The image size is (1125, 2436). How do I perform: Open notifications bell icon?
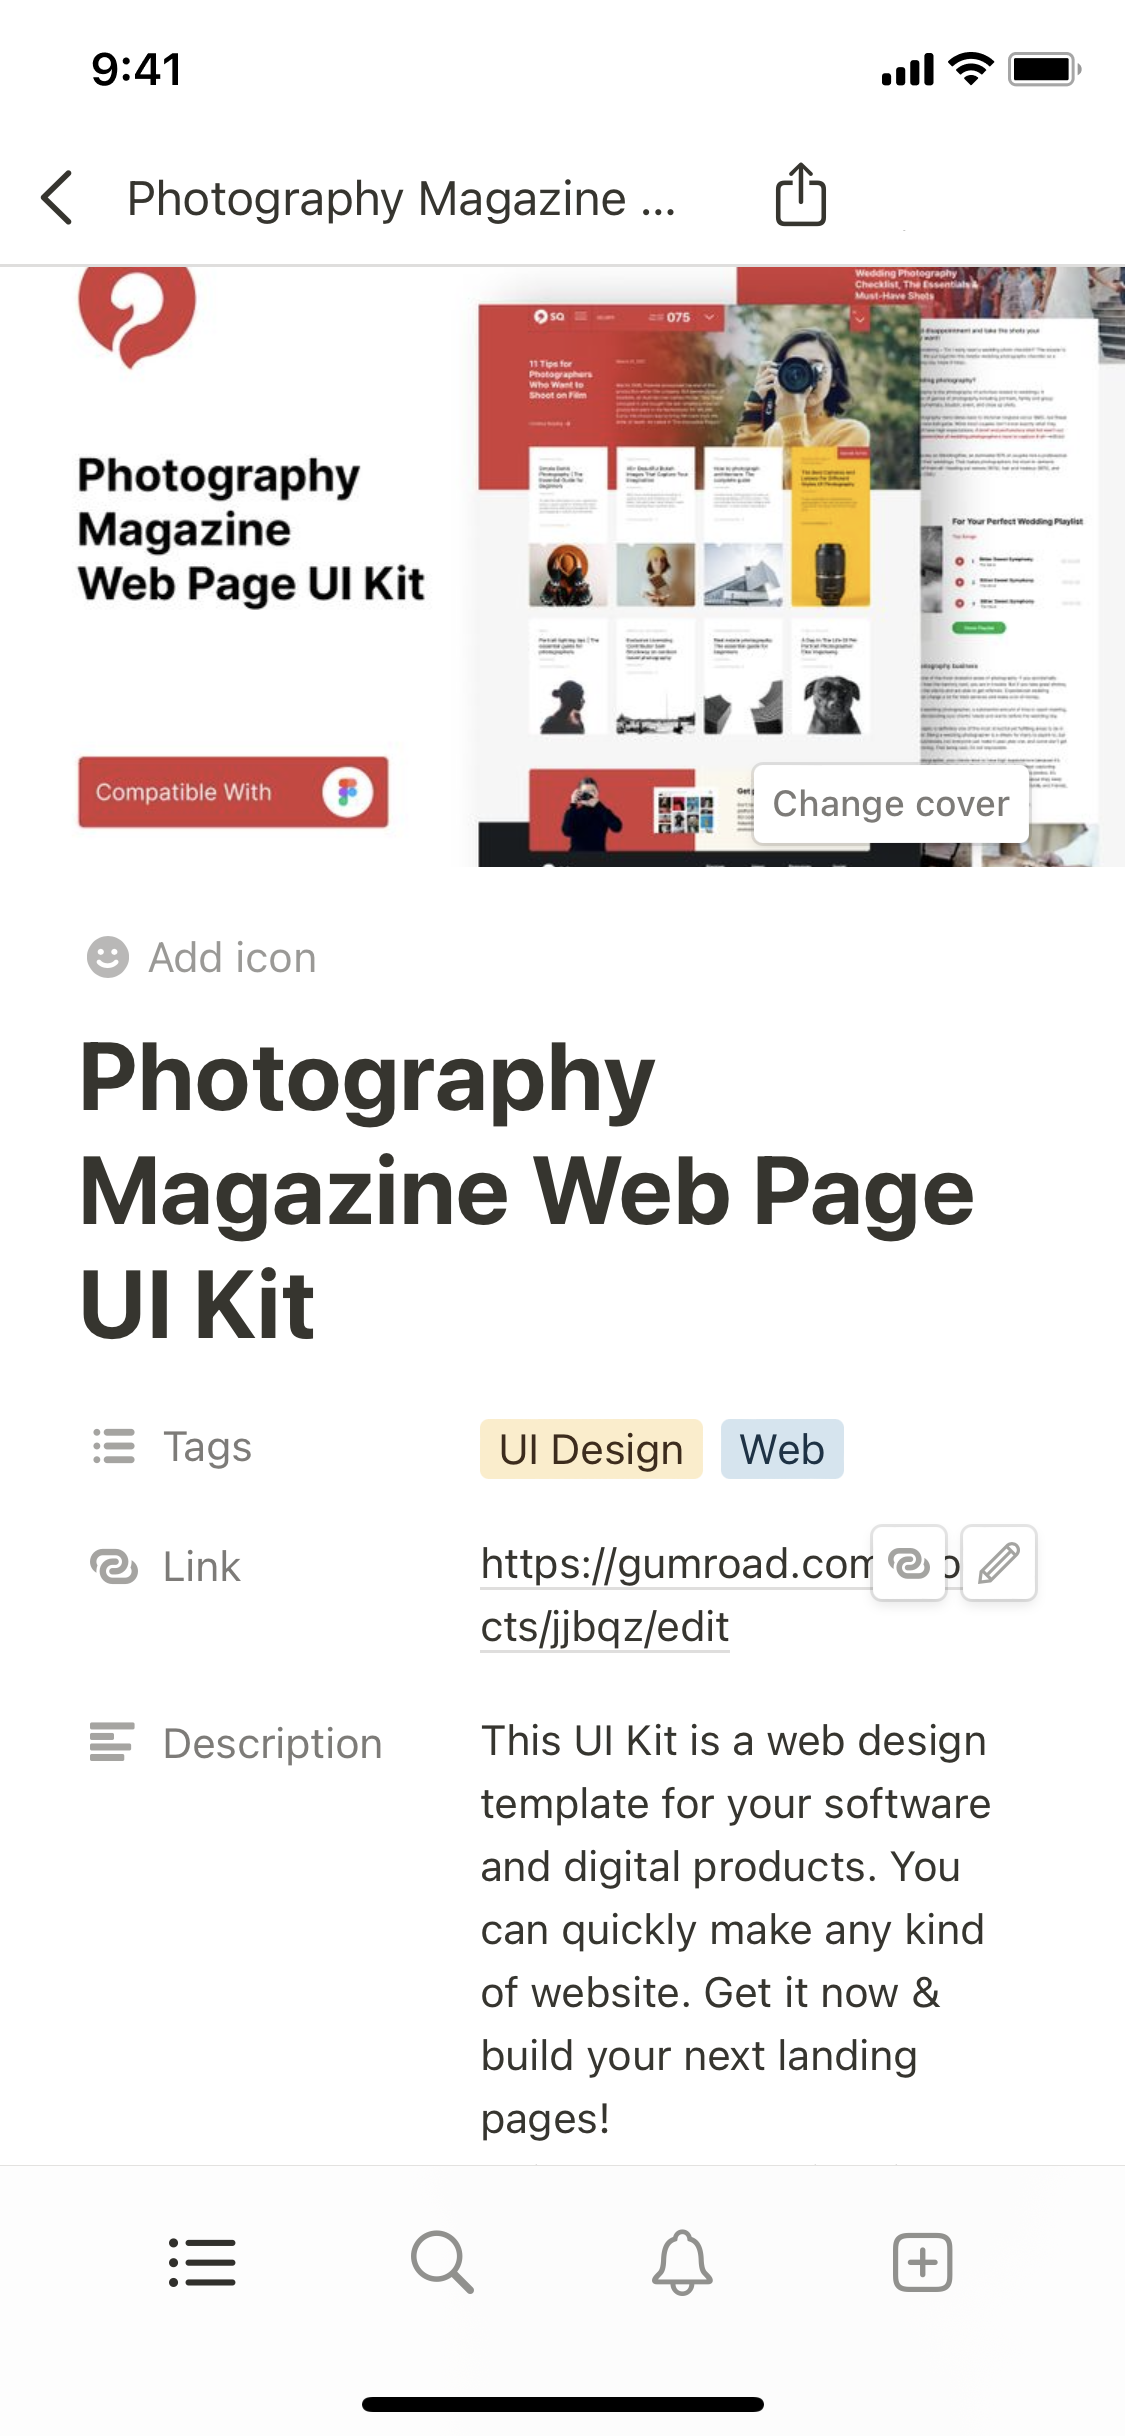(x=682, y=2262)
